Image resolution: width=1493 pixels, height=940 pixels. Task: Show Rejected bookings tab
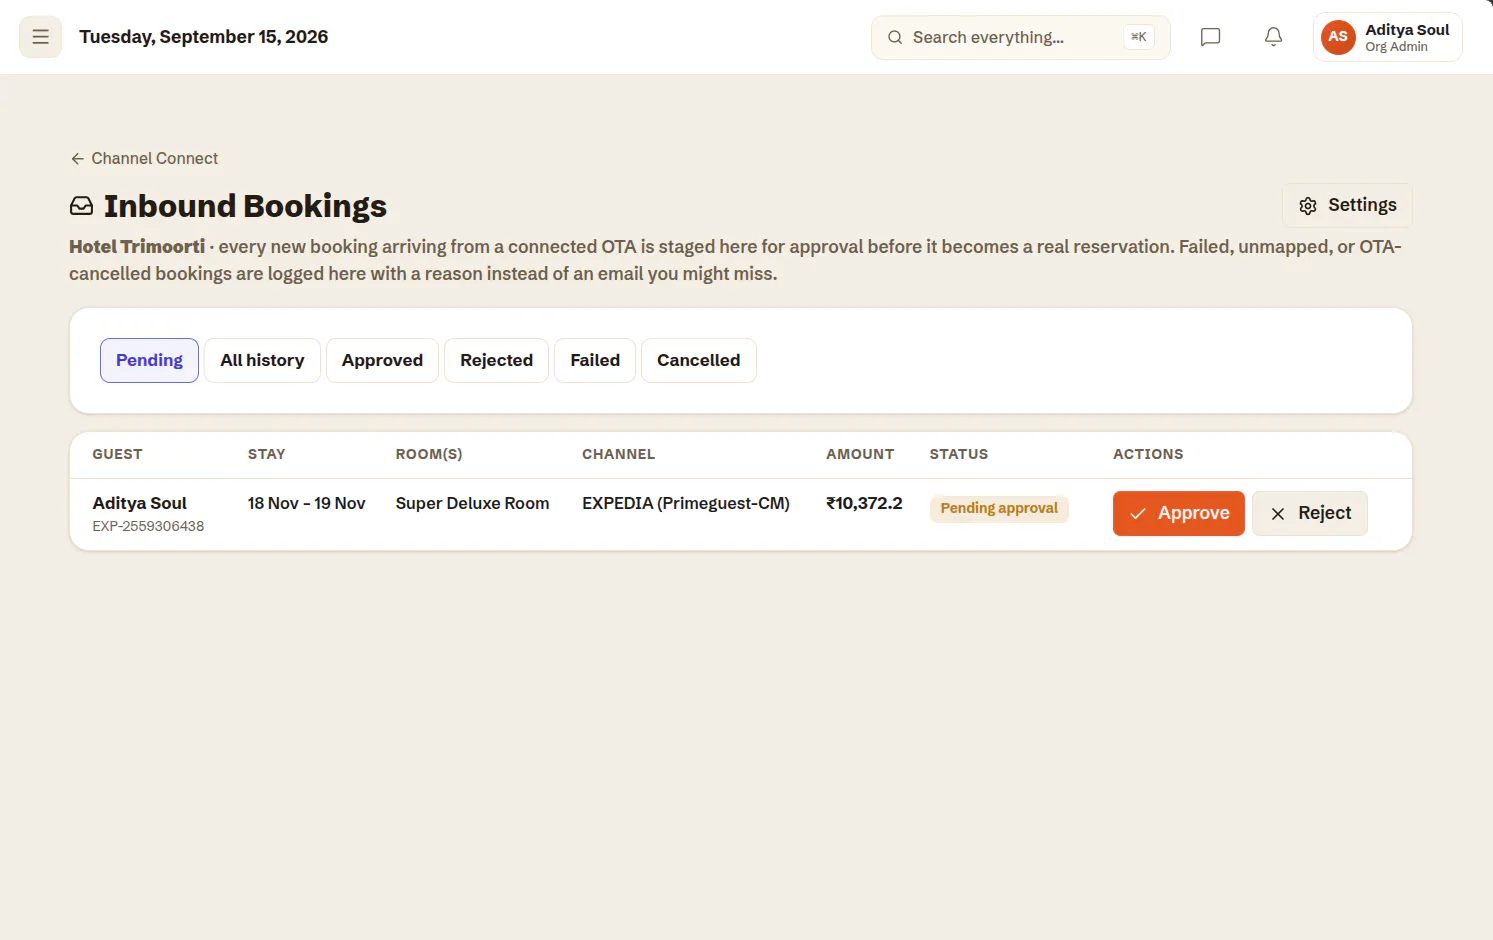tap(496, 360)
